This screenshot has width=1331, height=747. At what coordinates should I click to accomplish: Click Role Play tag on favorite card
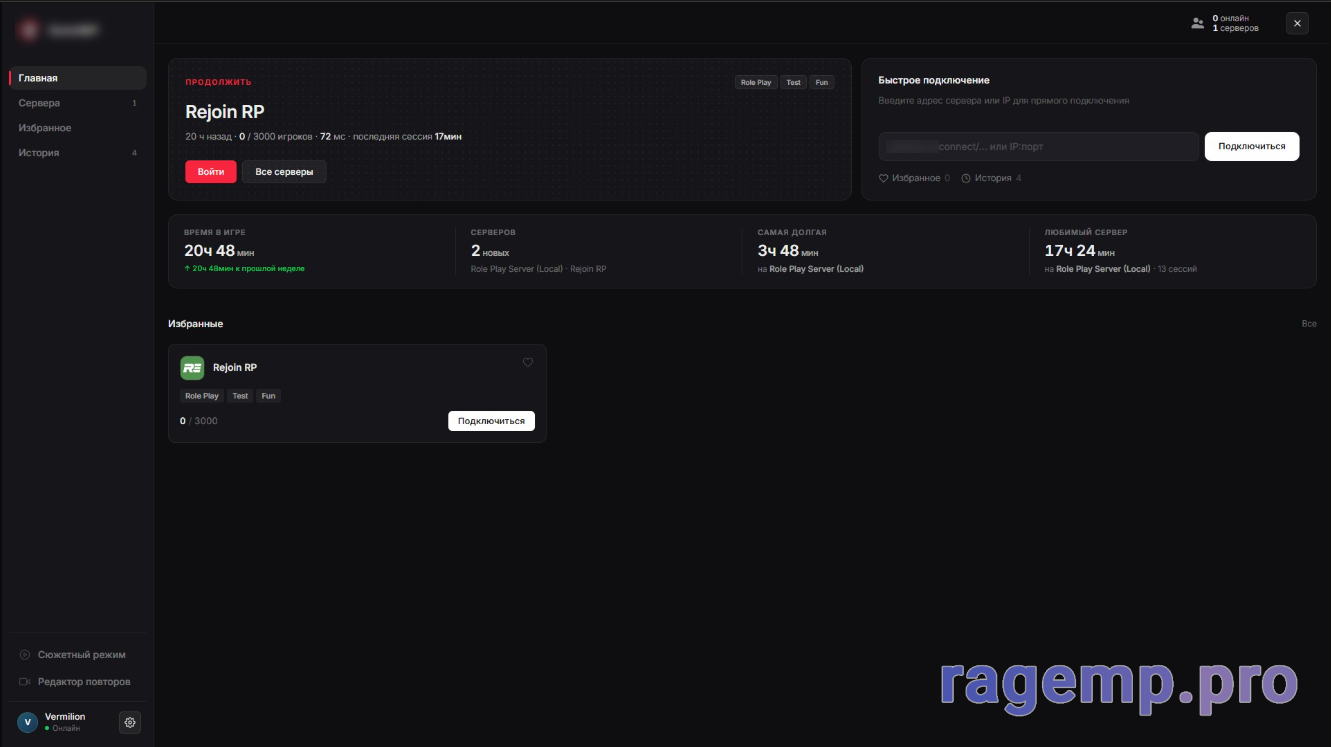pyautogui.click(x=202, y=396)
